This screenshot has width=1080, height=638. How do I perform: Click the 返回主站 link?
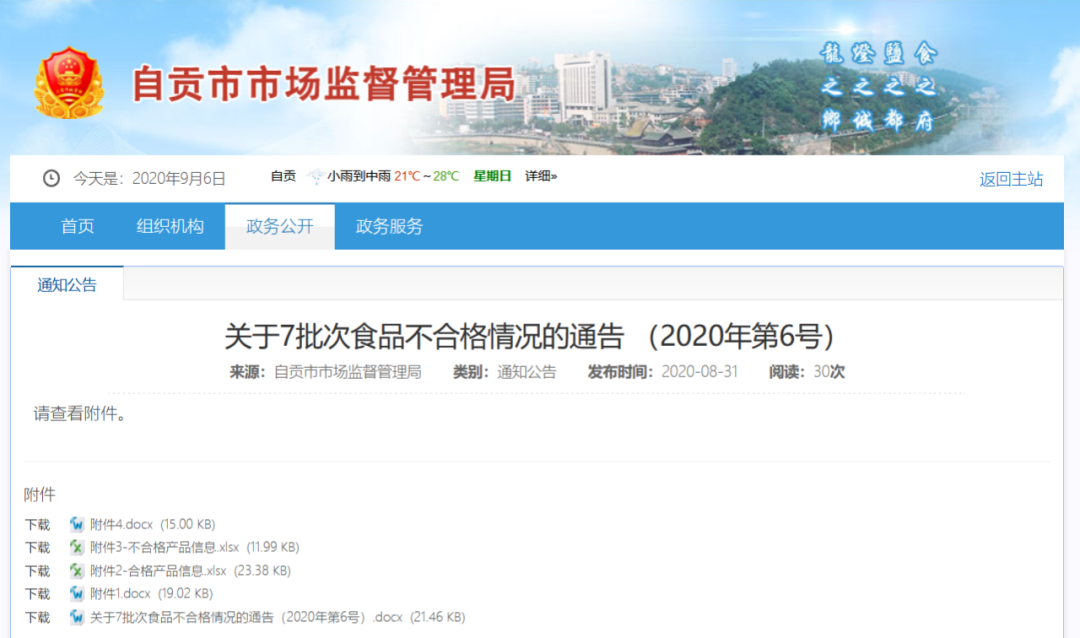[x=1010, y=179]
